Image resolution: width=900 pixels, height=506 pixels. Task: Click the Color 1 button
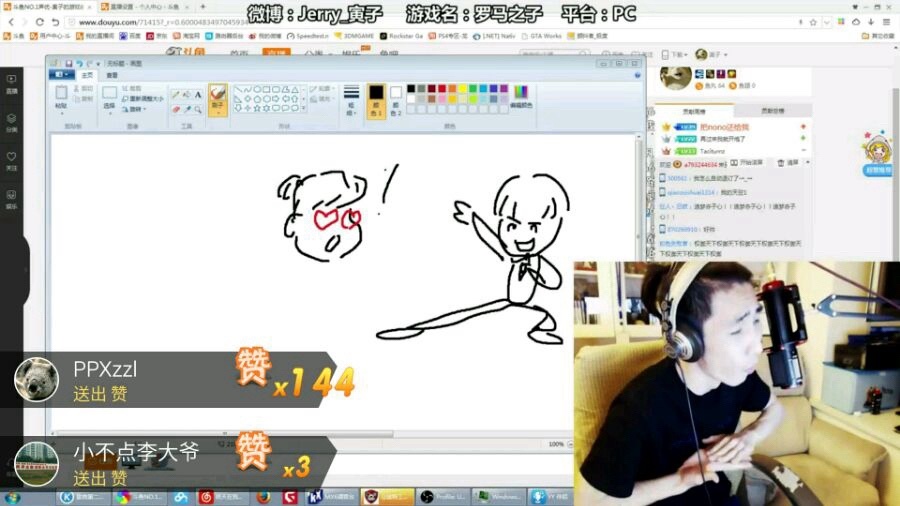click(376, 100)
